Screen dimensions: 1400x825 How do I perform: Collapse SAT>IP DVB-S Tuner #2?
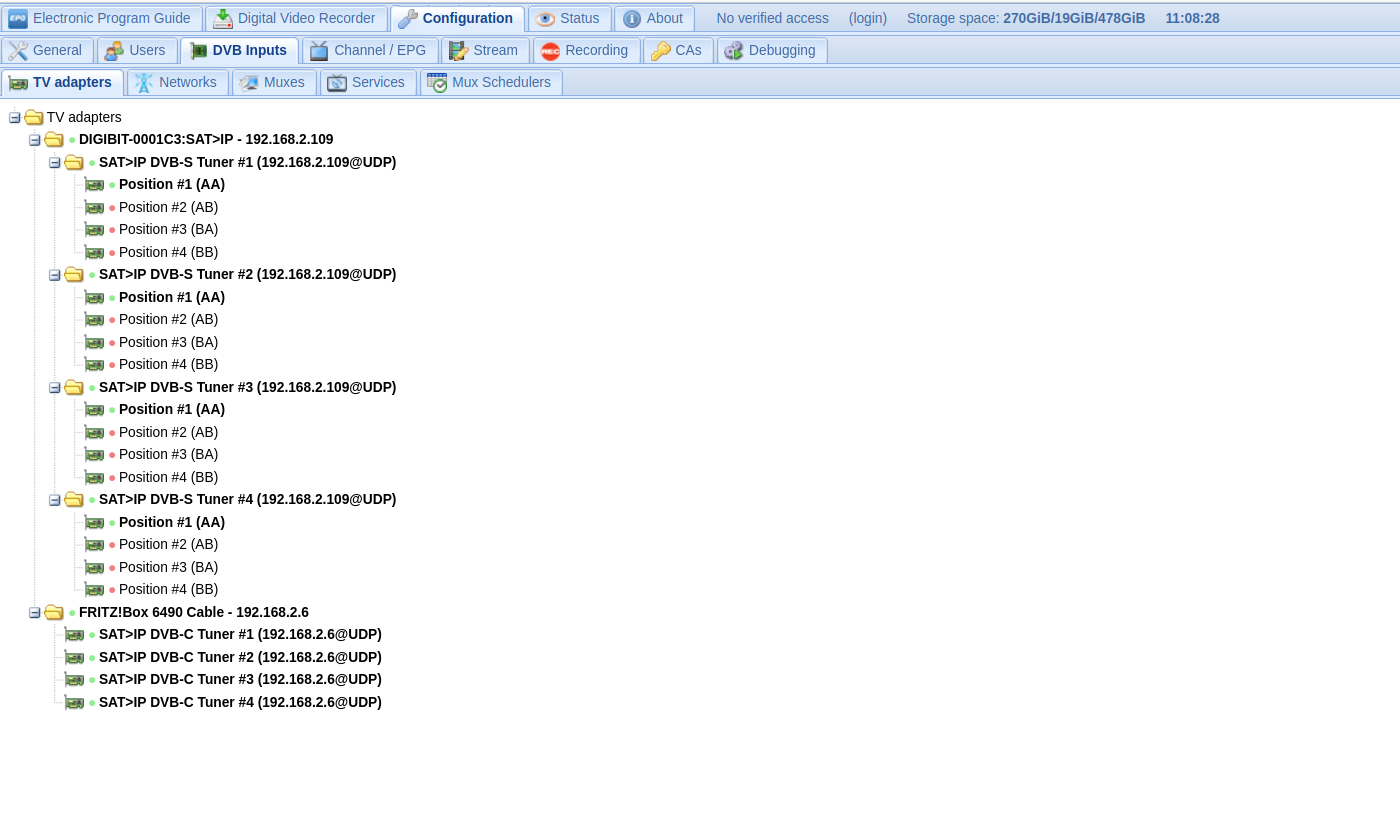(x=54, y=275)
